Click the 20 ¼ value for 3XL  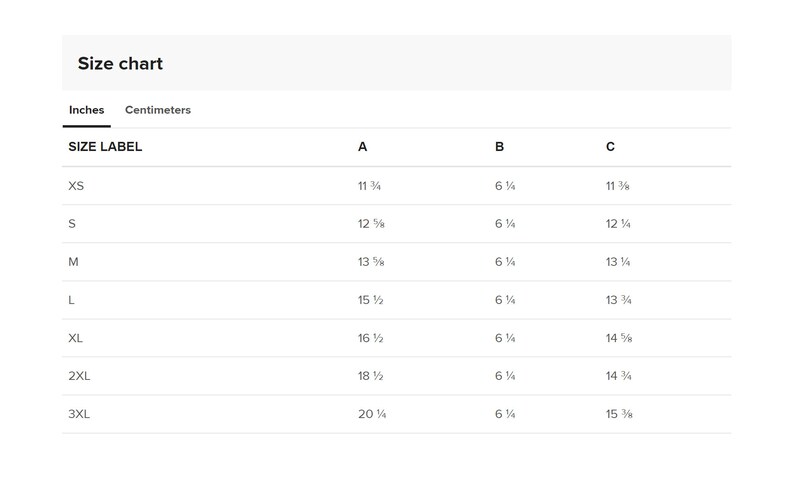372,414
